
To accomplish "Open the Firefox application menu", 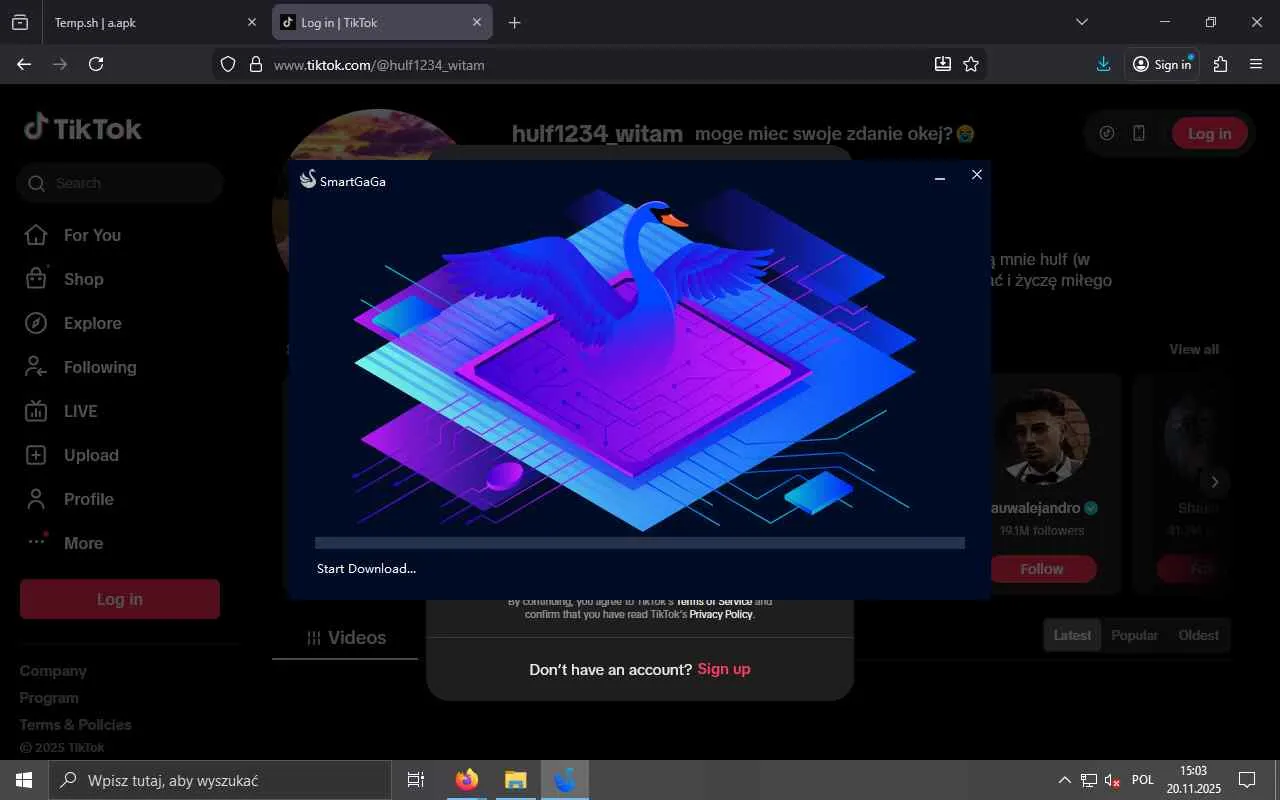I will point(1256,64).
